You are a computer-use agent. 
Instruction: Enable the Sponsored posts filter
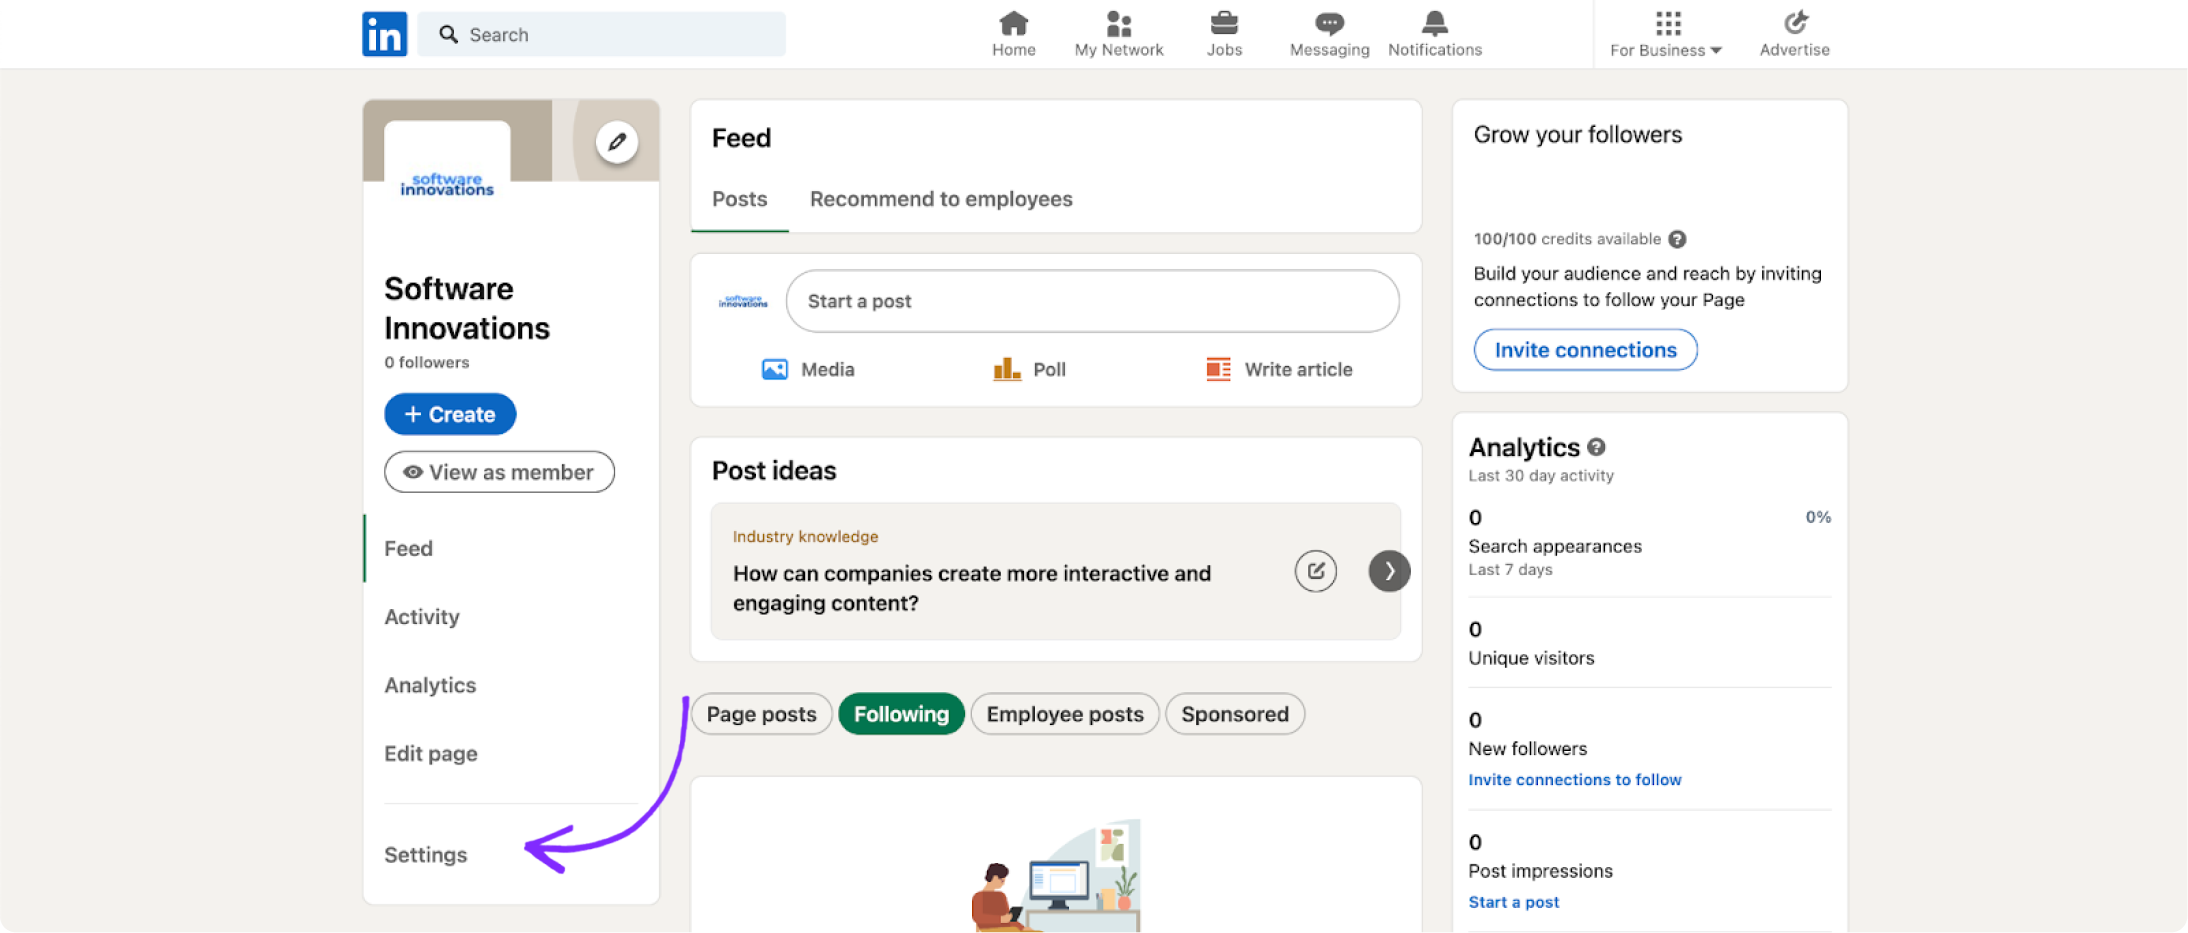click(x=1234, y=713)
